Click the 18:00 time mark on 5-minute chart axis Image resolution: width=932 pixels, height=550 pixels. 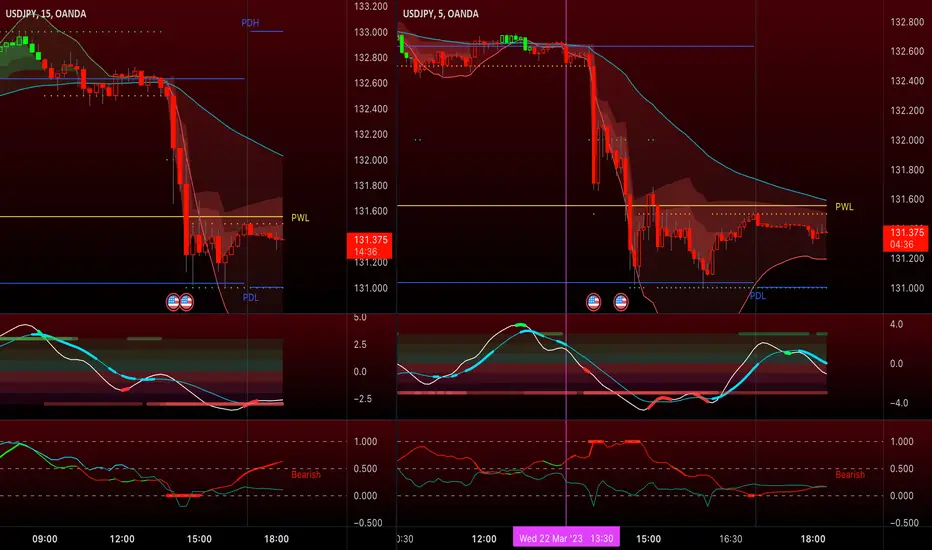(813, 539)
